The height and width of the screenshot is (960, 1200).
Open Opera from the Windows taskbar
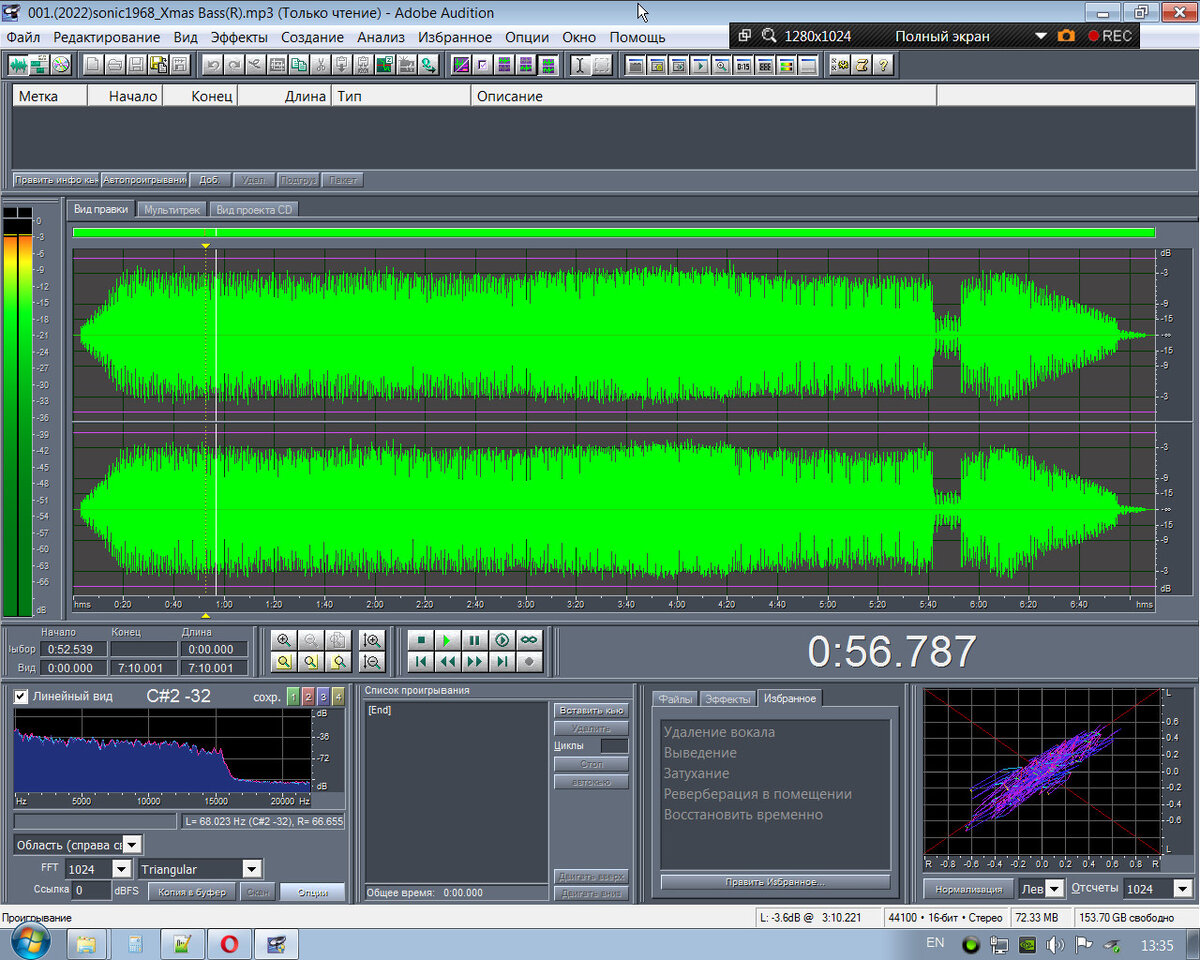(x=229, y=943)
